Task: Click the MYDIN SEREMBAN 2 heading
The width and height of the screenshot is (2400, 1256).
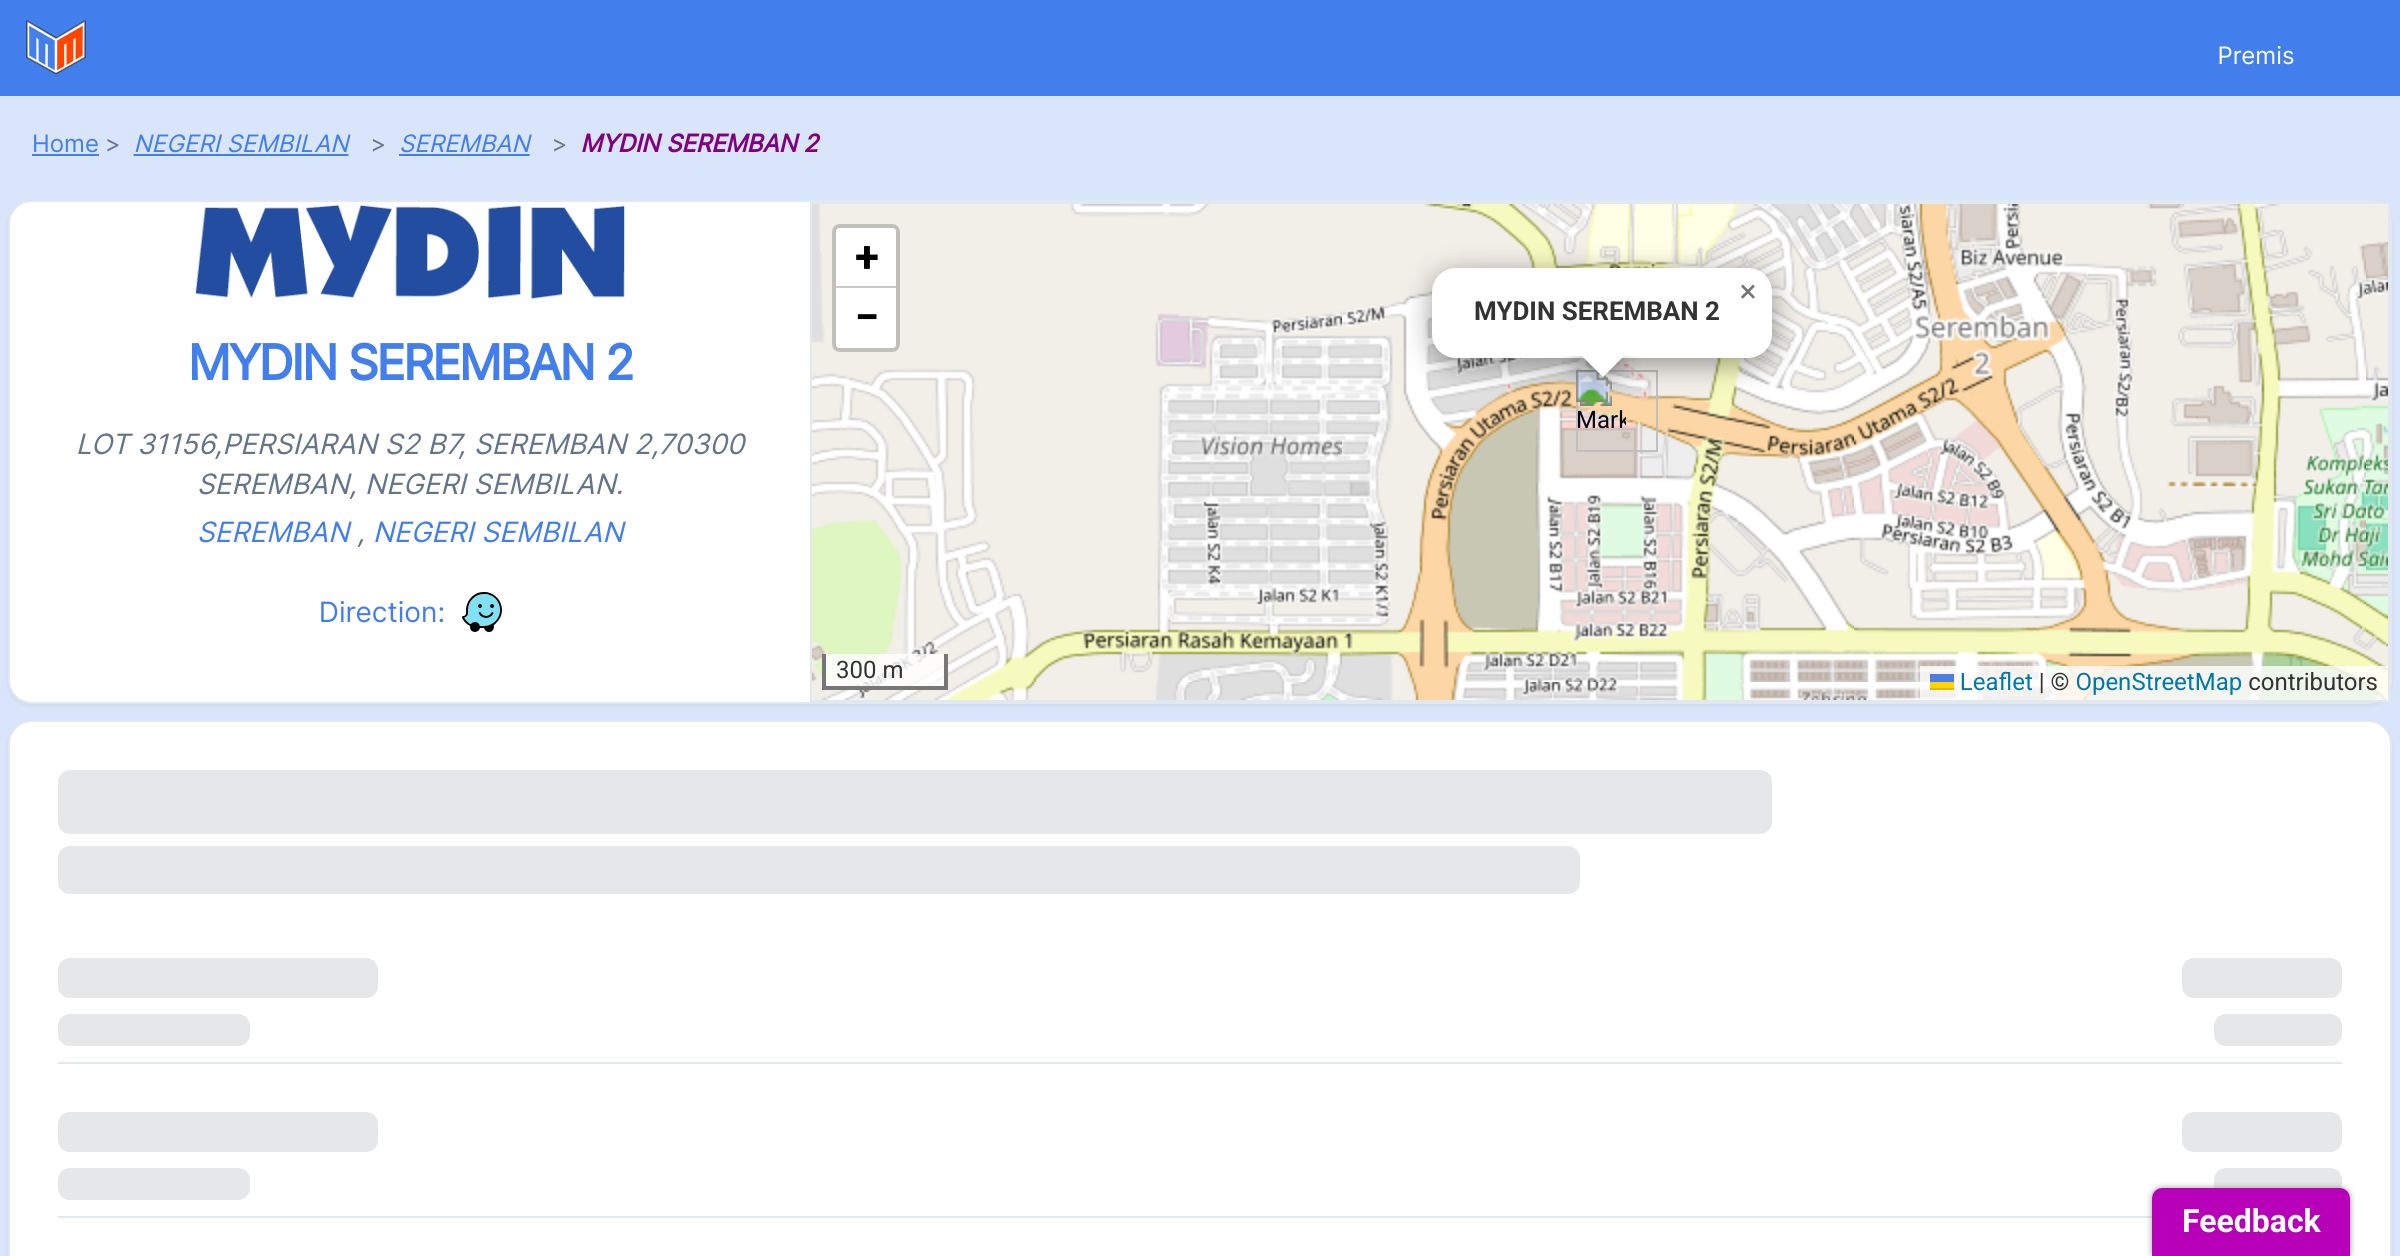Action: pos(411,362)
